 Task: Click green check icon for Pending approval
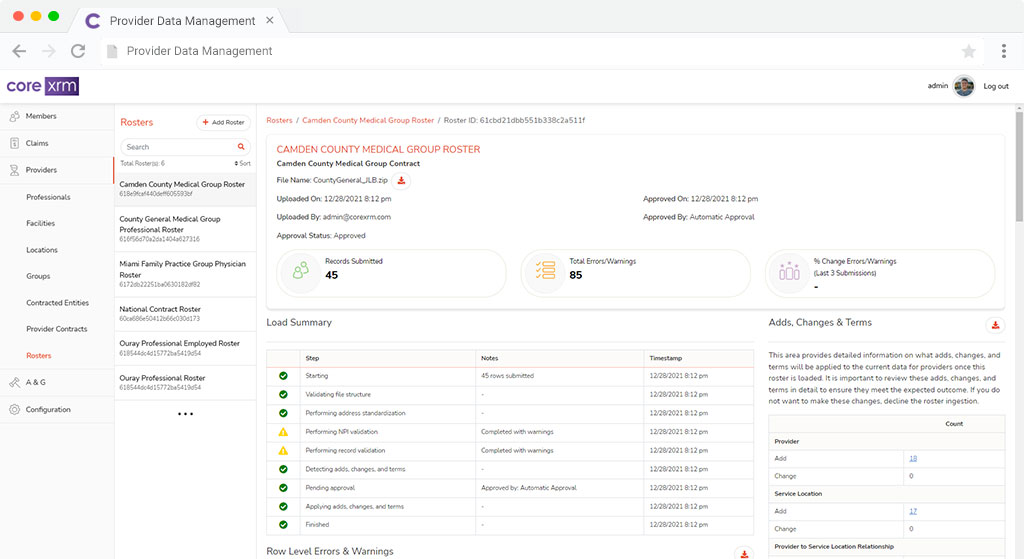click(x=283, y=488)
